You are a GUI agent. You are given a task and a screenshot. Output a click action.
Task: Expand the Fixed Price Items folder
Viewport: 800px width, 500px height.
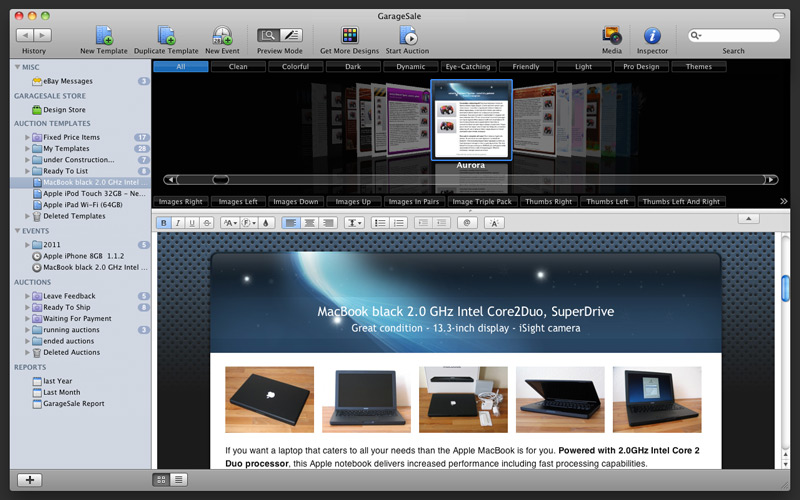pos(27,137)
